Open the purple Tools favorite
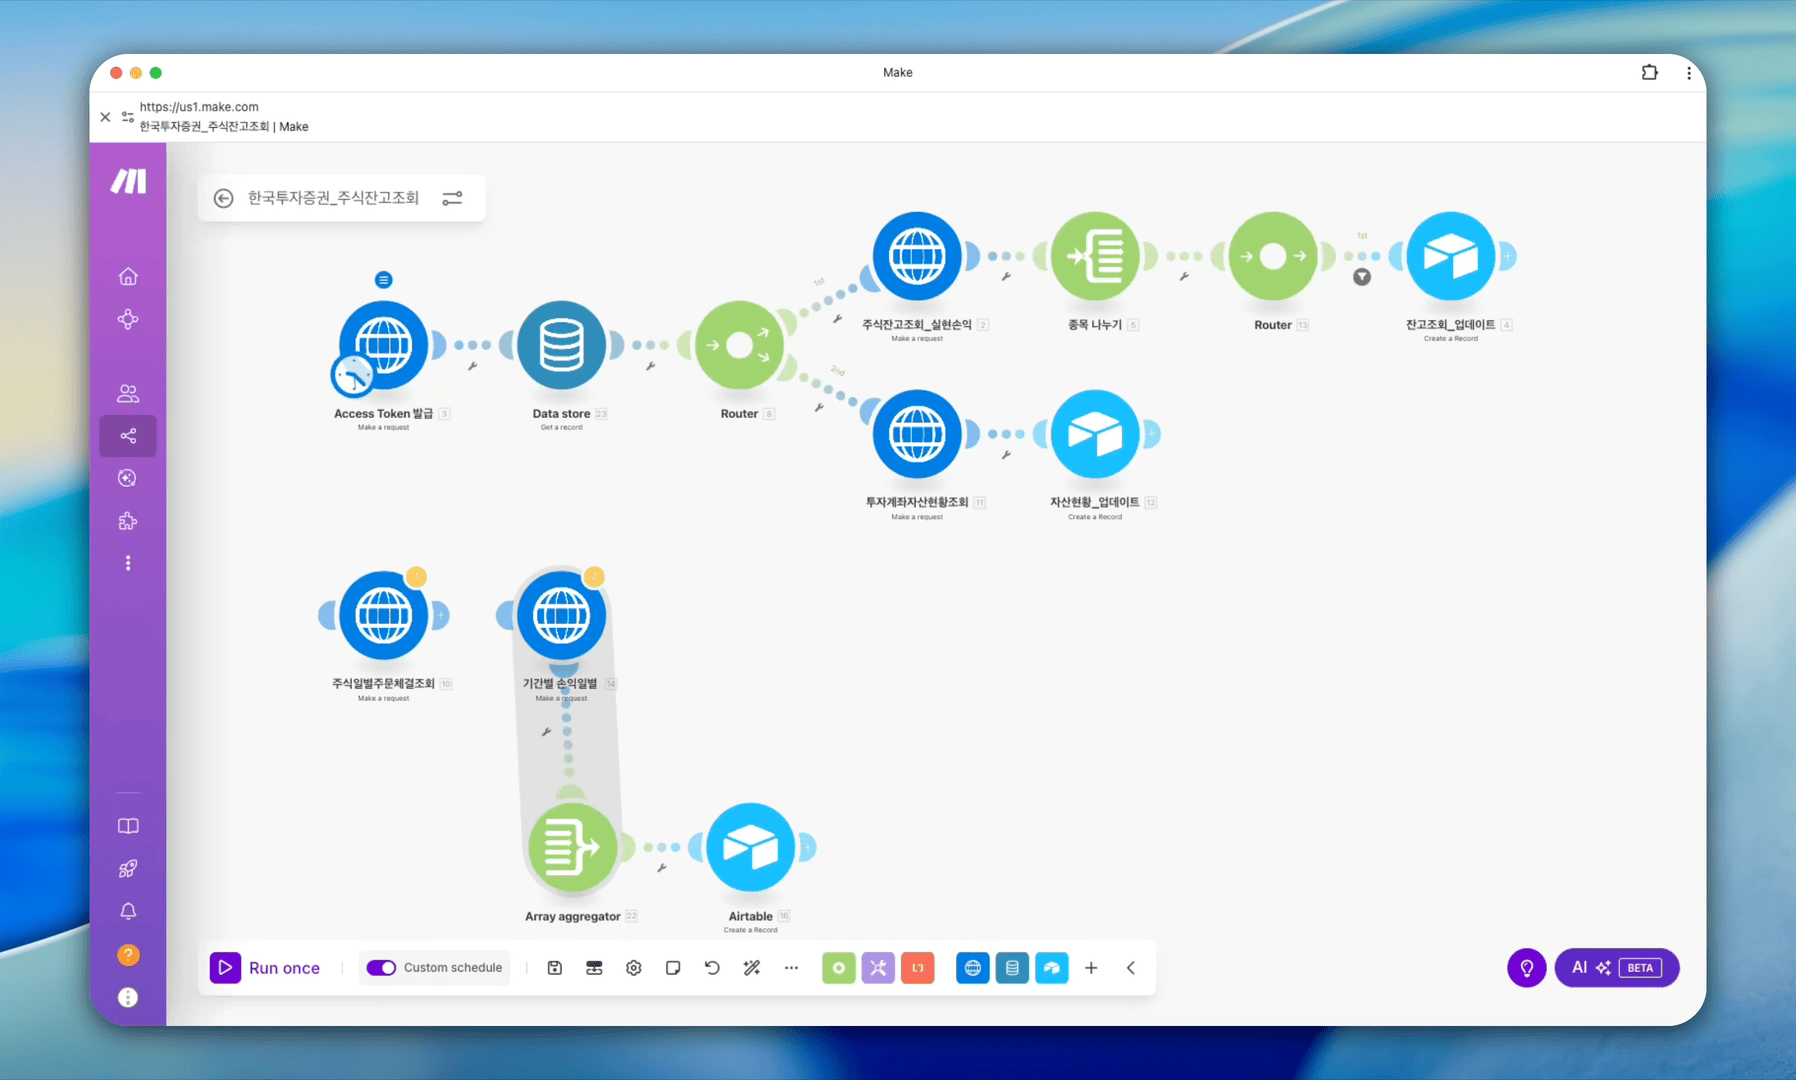This screenshot has width=1796, height=1080. coord(878,968)
